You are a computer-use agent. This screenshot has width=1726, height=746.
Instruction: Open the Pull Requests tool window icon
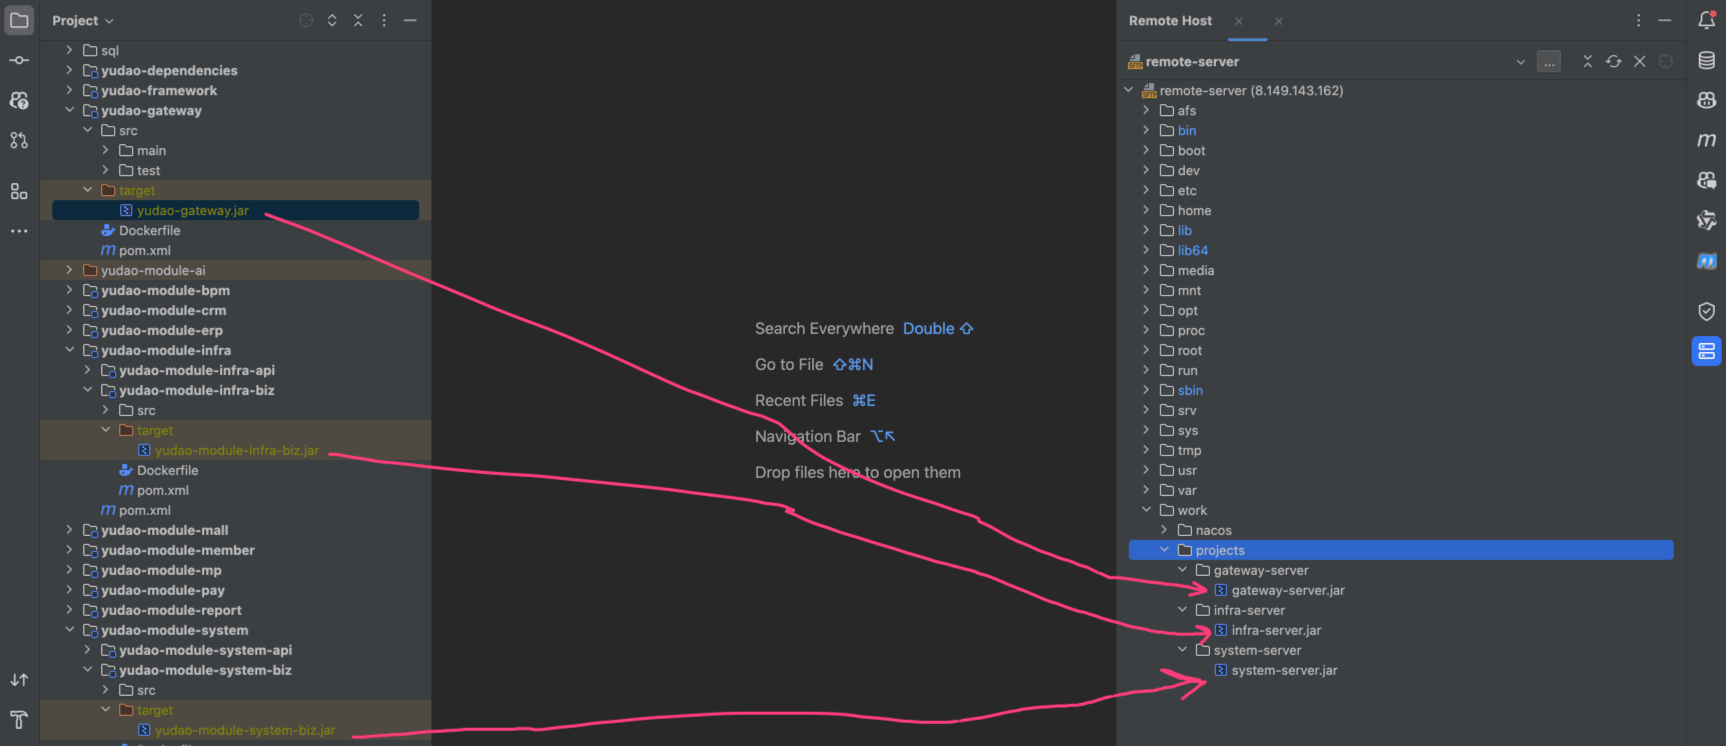[x=19, y=140]
